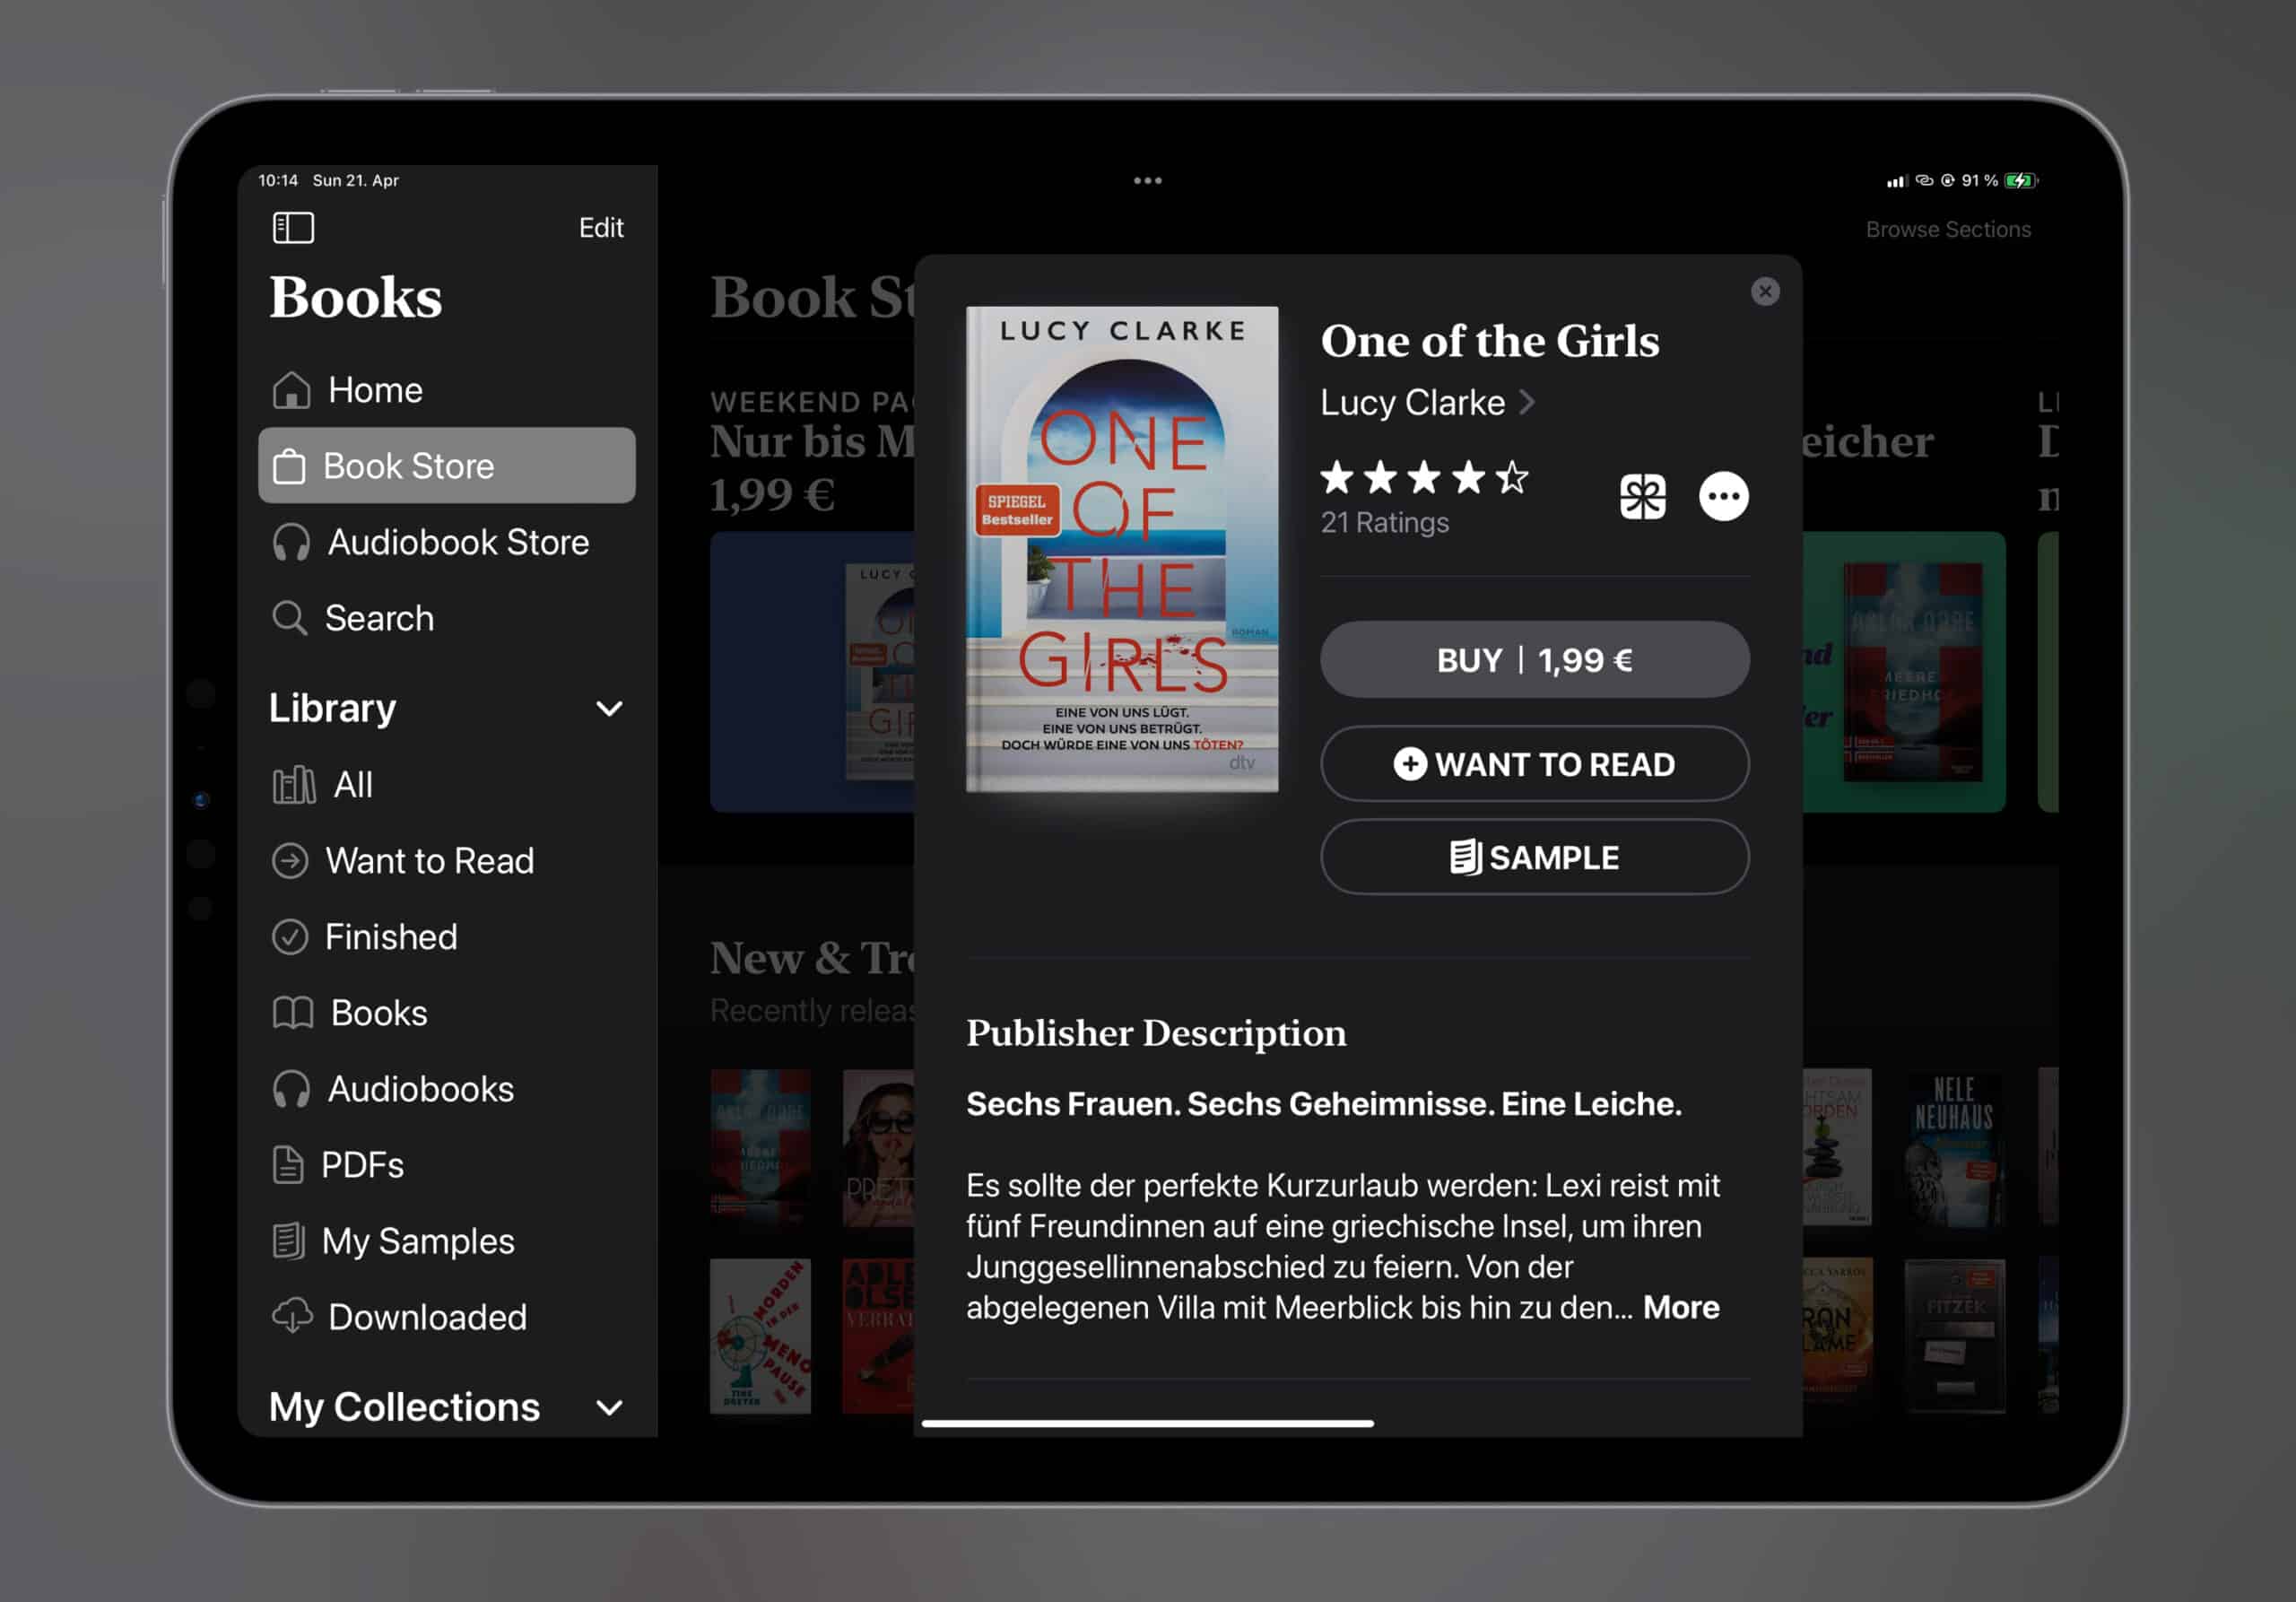Open Finished list in Library
The image size is (2296, 1602).
pos(447,937)
